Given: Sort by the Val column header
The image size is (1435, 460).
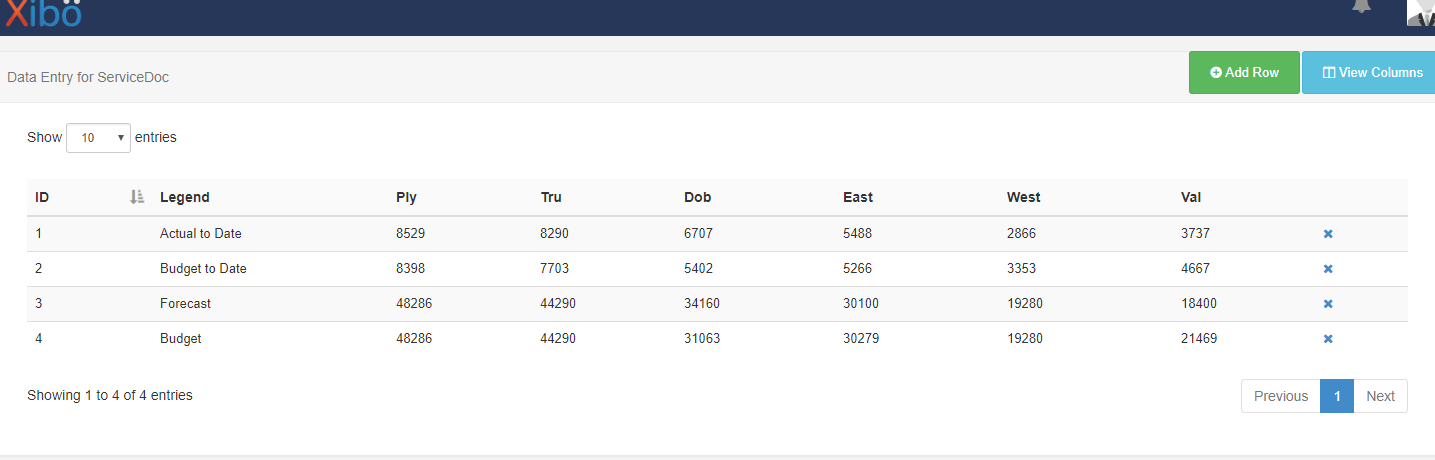Looking at the screenshot, I should click(x=1191, y=197).
